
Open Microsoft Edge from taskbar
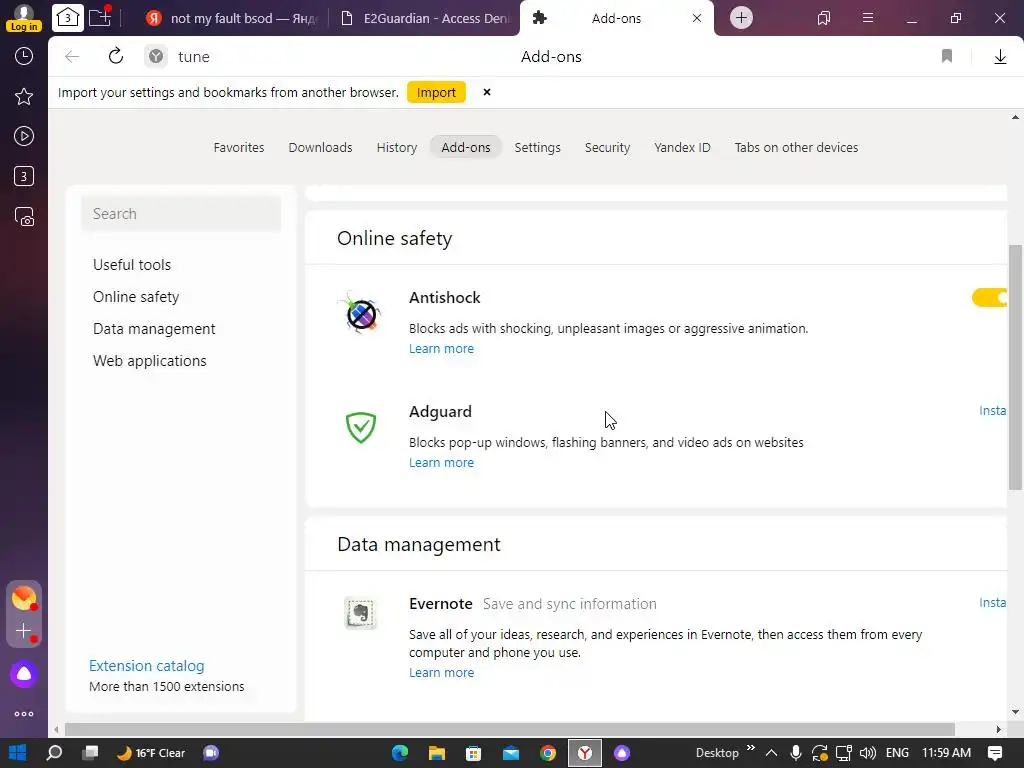pos(400,753)
